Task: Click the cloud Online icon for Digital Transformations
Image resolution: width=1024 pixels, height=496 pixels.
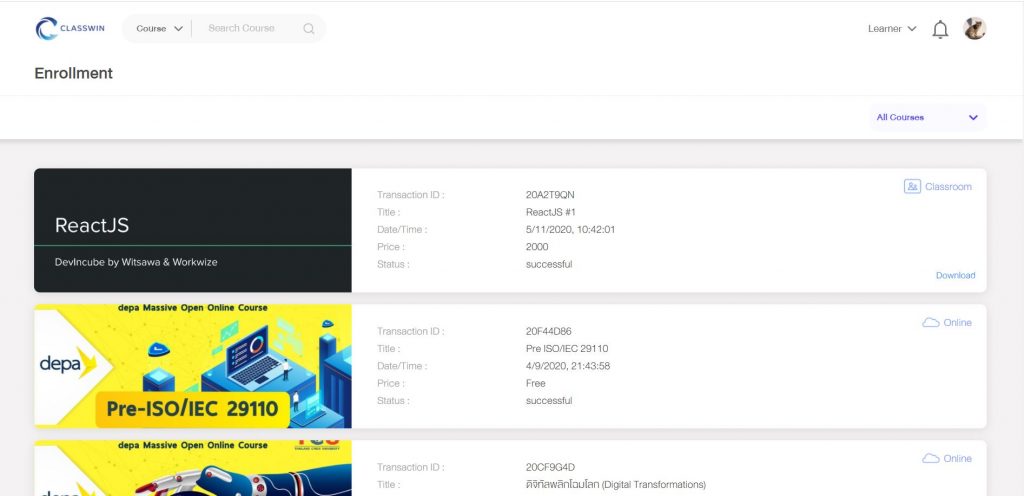Action: click(931, 459)
